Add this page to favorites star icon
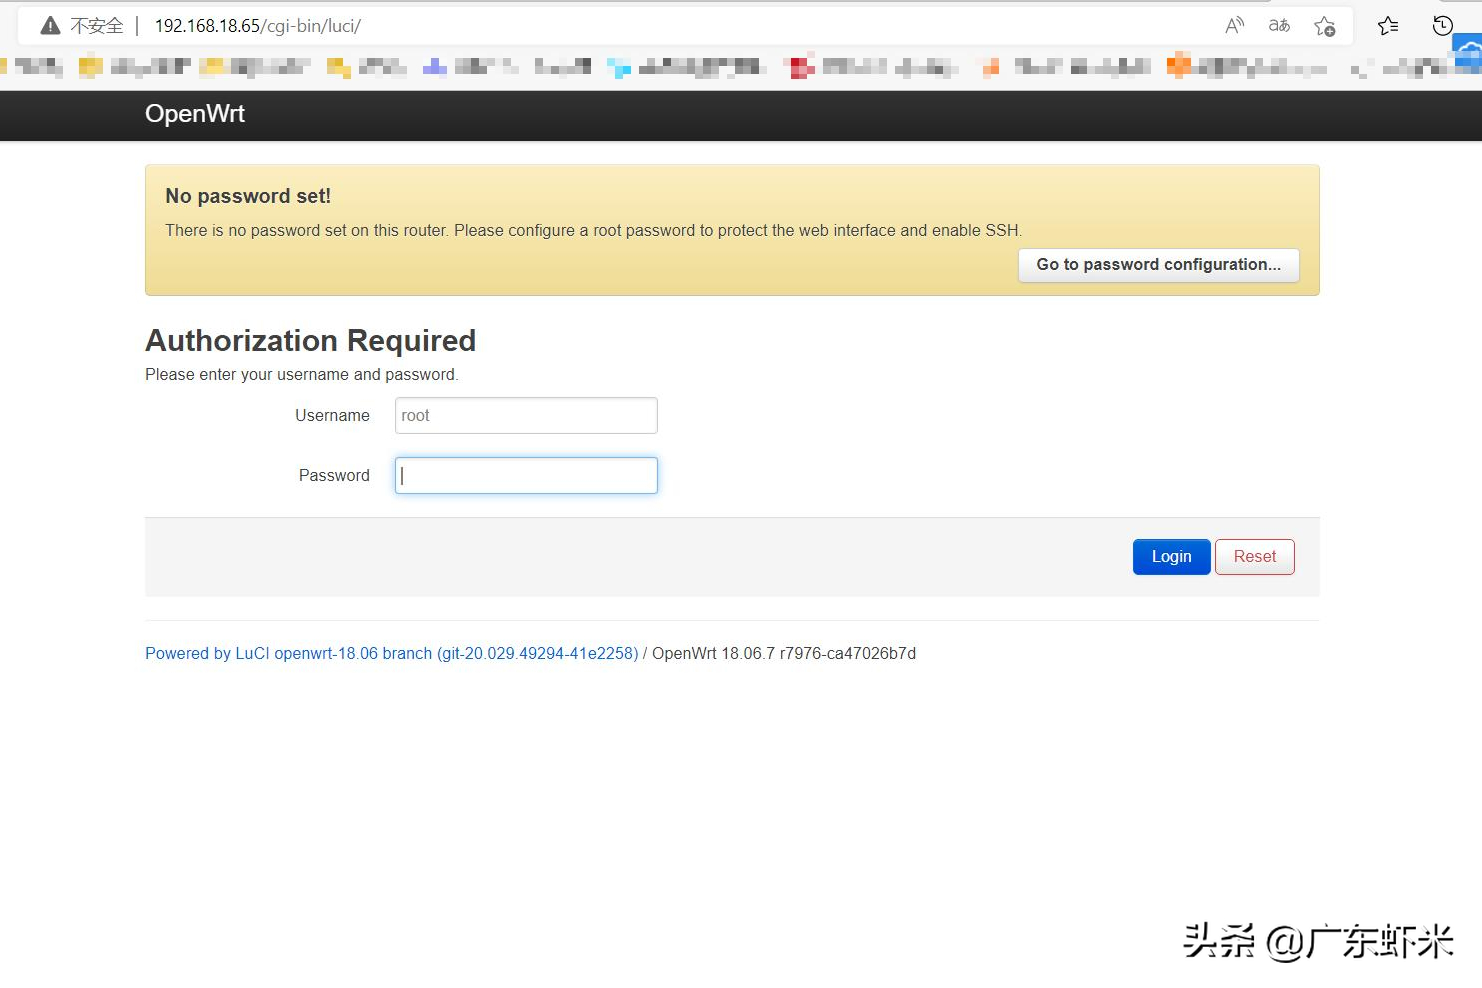This screenshot has width=1482, height=988. [1325, 26]
